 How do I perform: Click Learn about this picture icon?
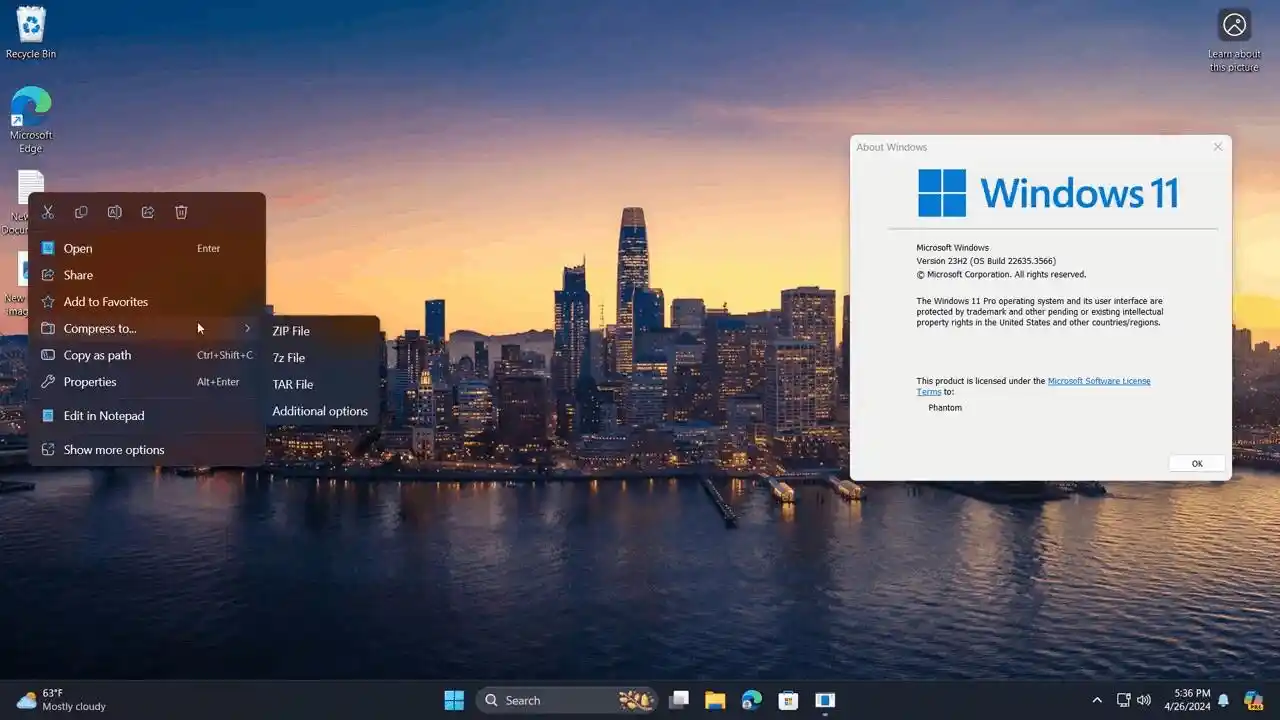coord(1235,40)
